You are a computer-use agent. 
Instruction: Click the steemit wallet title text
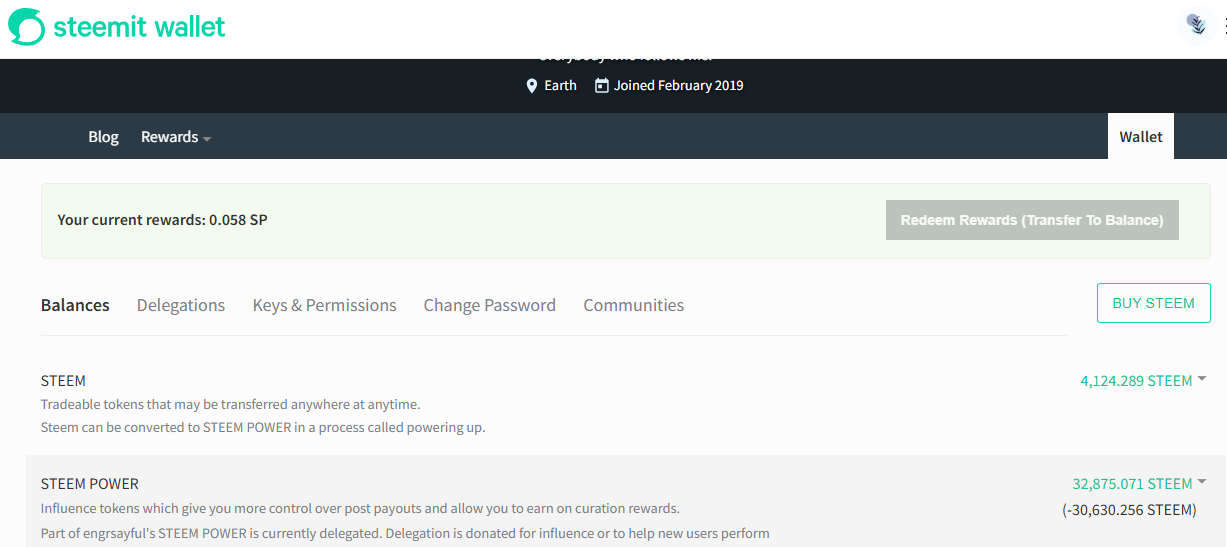139,27
